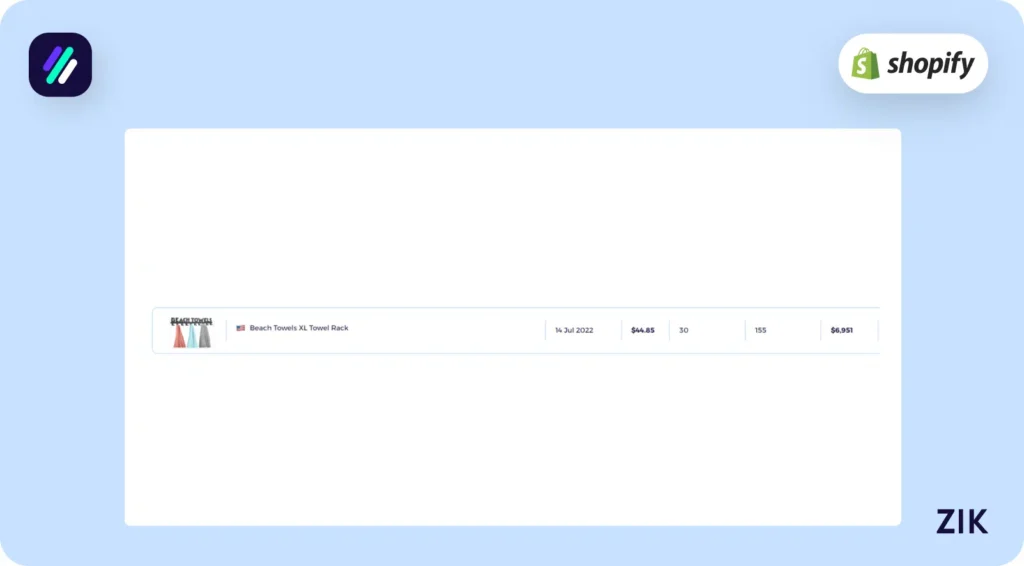
Task: Select the date 14 Jul 2022
Action: (574, 330)
